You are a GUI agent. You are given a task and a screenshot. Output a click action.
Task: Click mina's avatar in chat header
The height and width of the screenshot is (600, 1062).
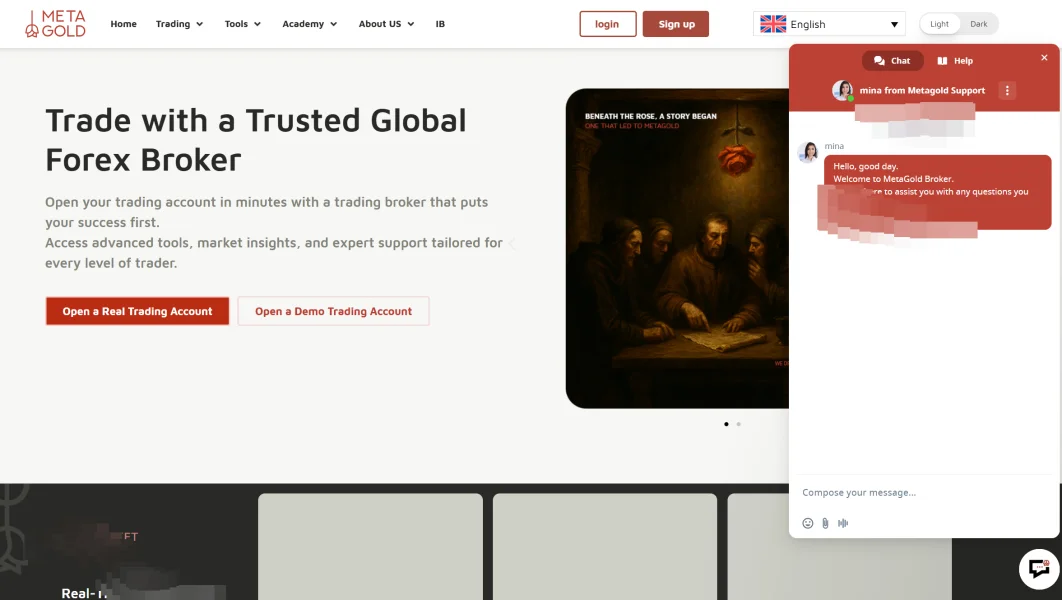[x=843, y=90]
